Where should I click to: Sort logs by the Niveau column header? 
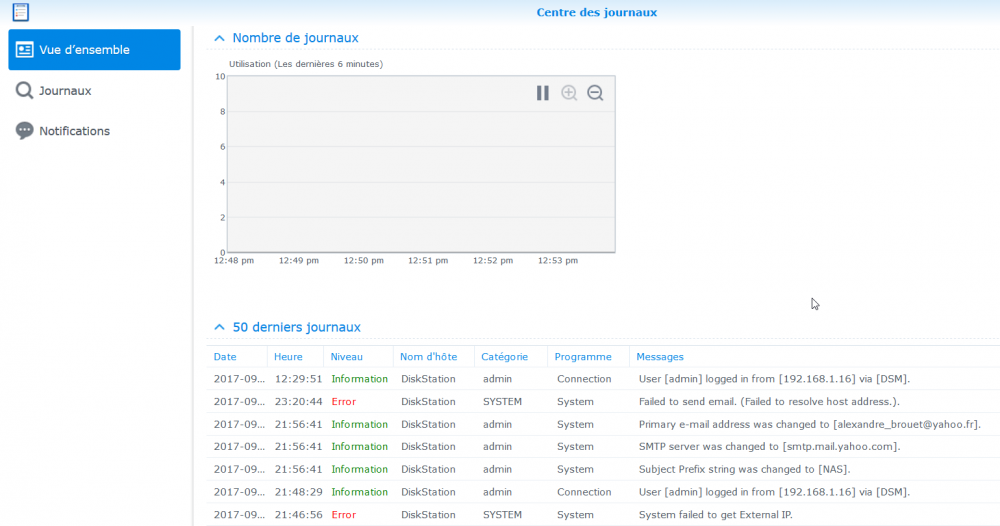[347, 357]
